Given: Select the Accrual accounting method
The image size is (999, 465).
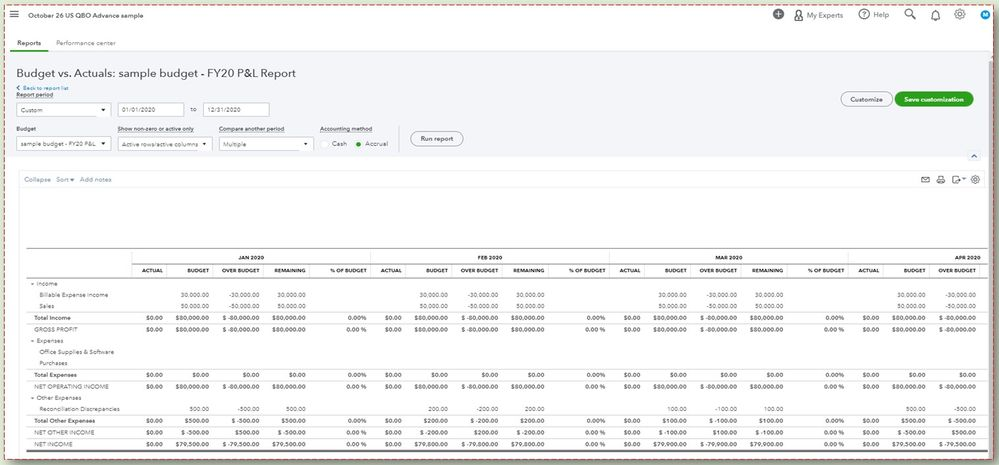Looking at the screenshot, I should [x=359, y=144].
